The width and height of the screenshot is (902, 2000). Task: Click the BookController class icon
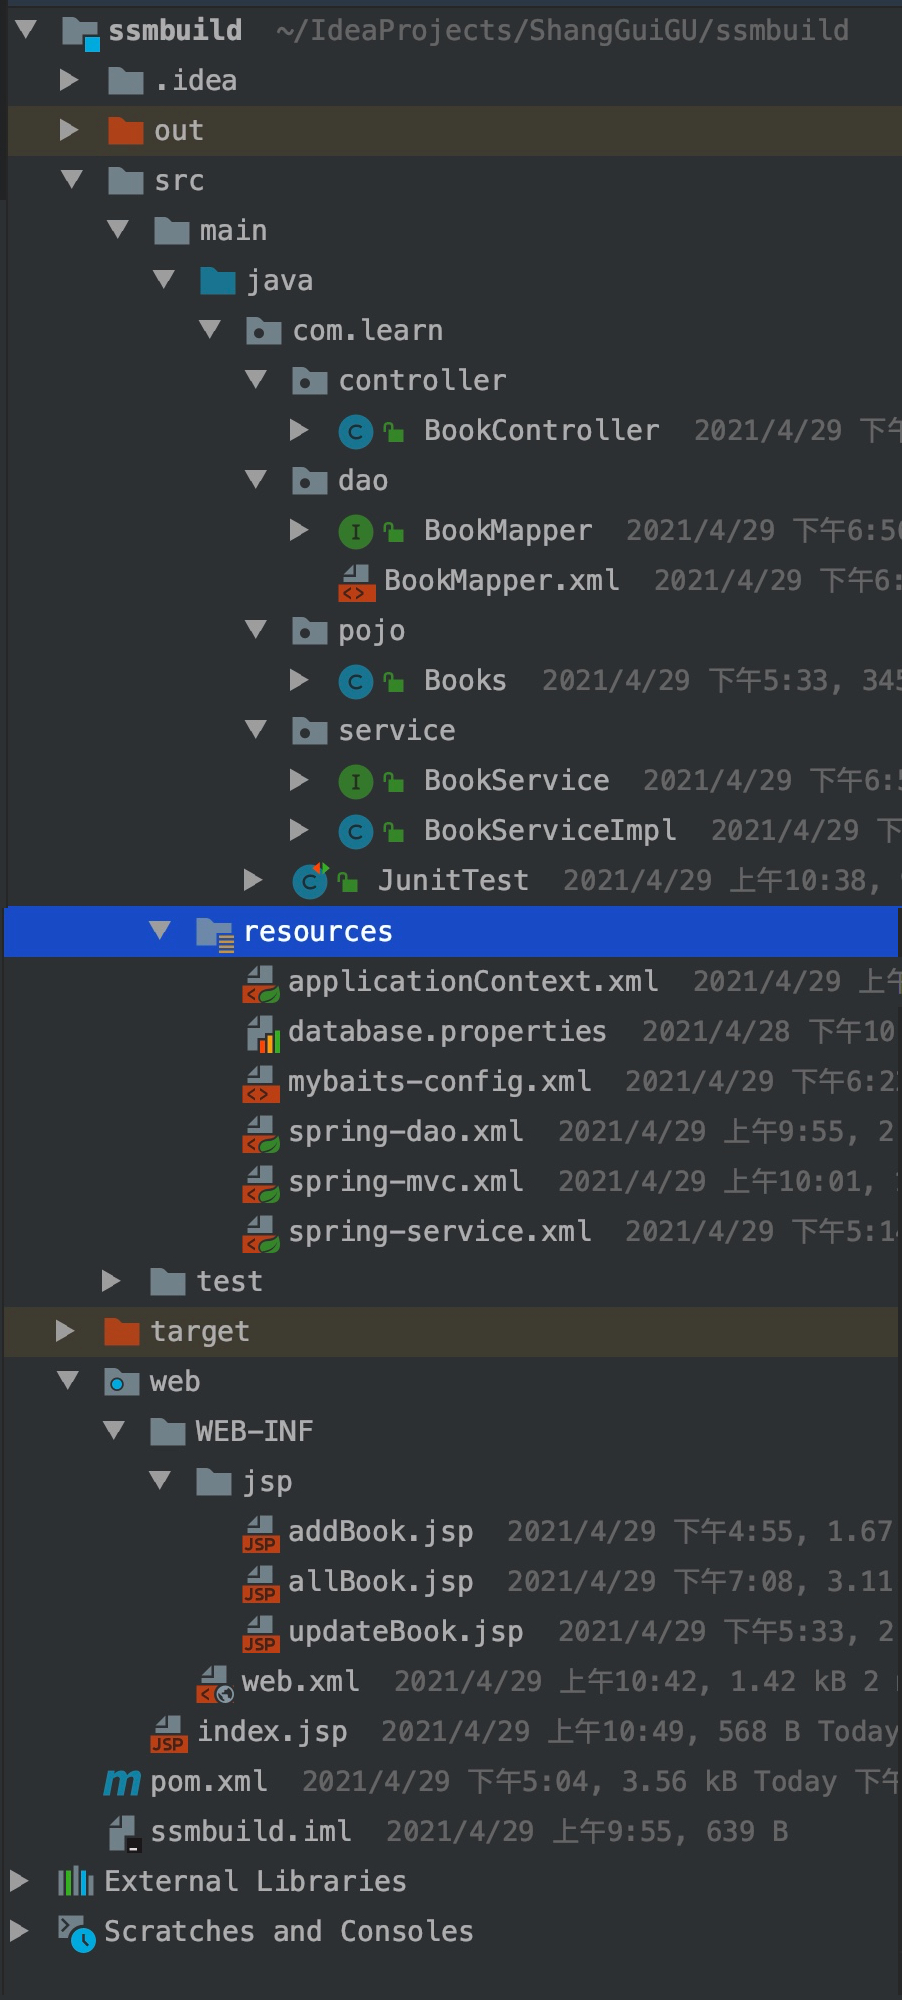tap(355, 431)
